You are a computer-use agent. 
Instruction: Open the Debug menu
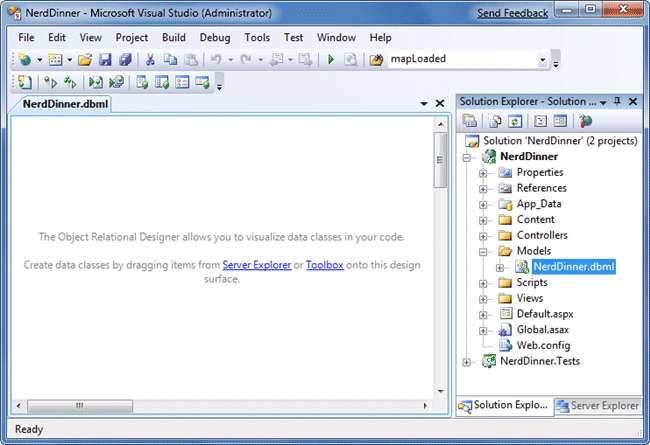coord(215,37)
